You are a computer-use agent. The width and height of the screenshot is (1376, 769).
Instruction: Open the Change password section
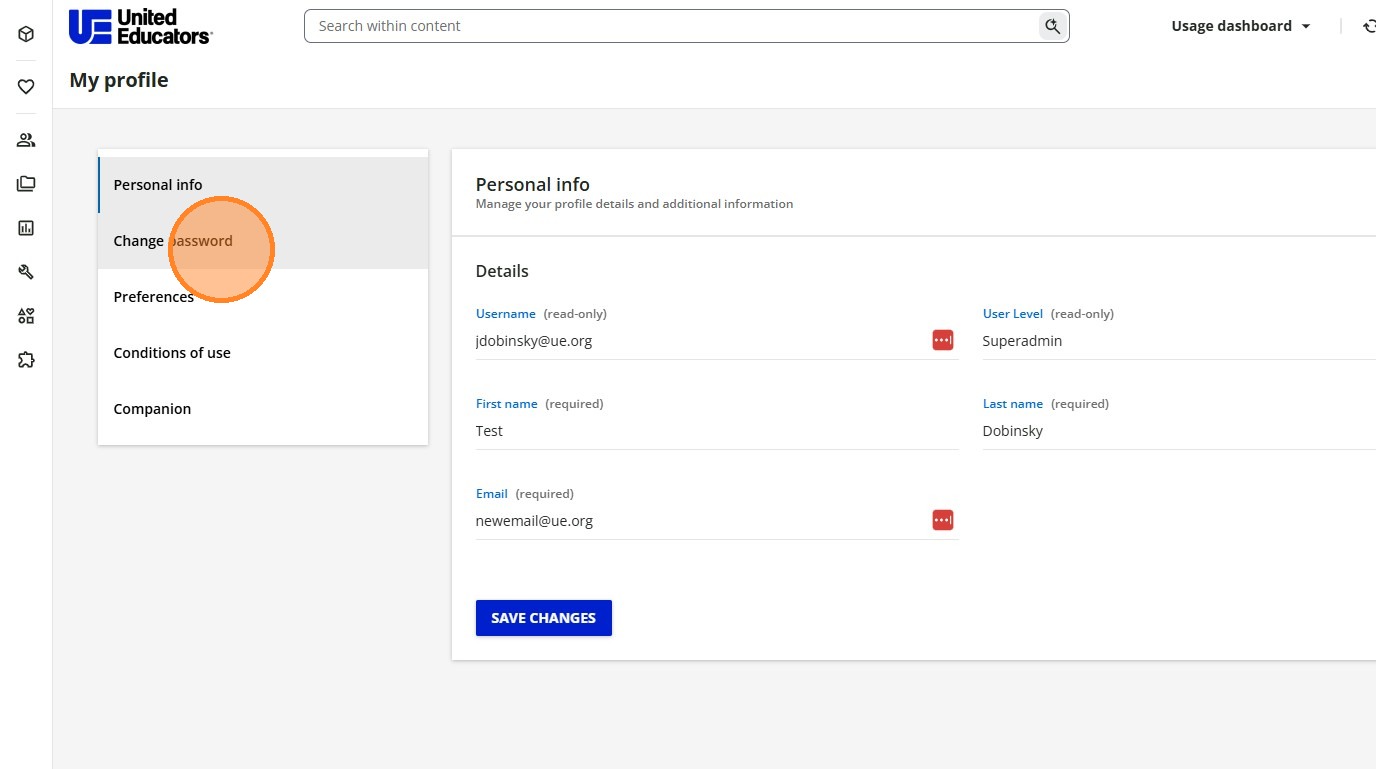263,241
